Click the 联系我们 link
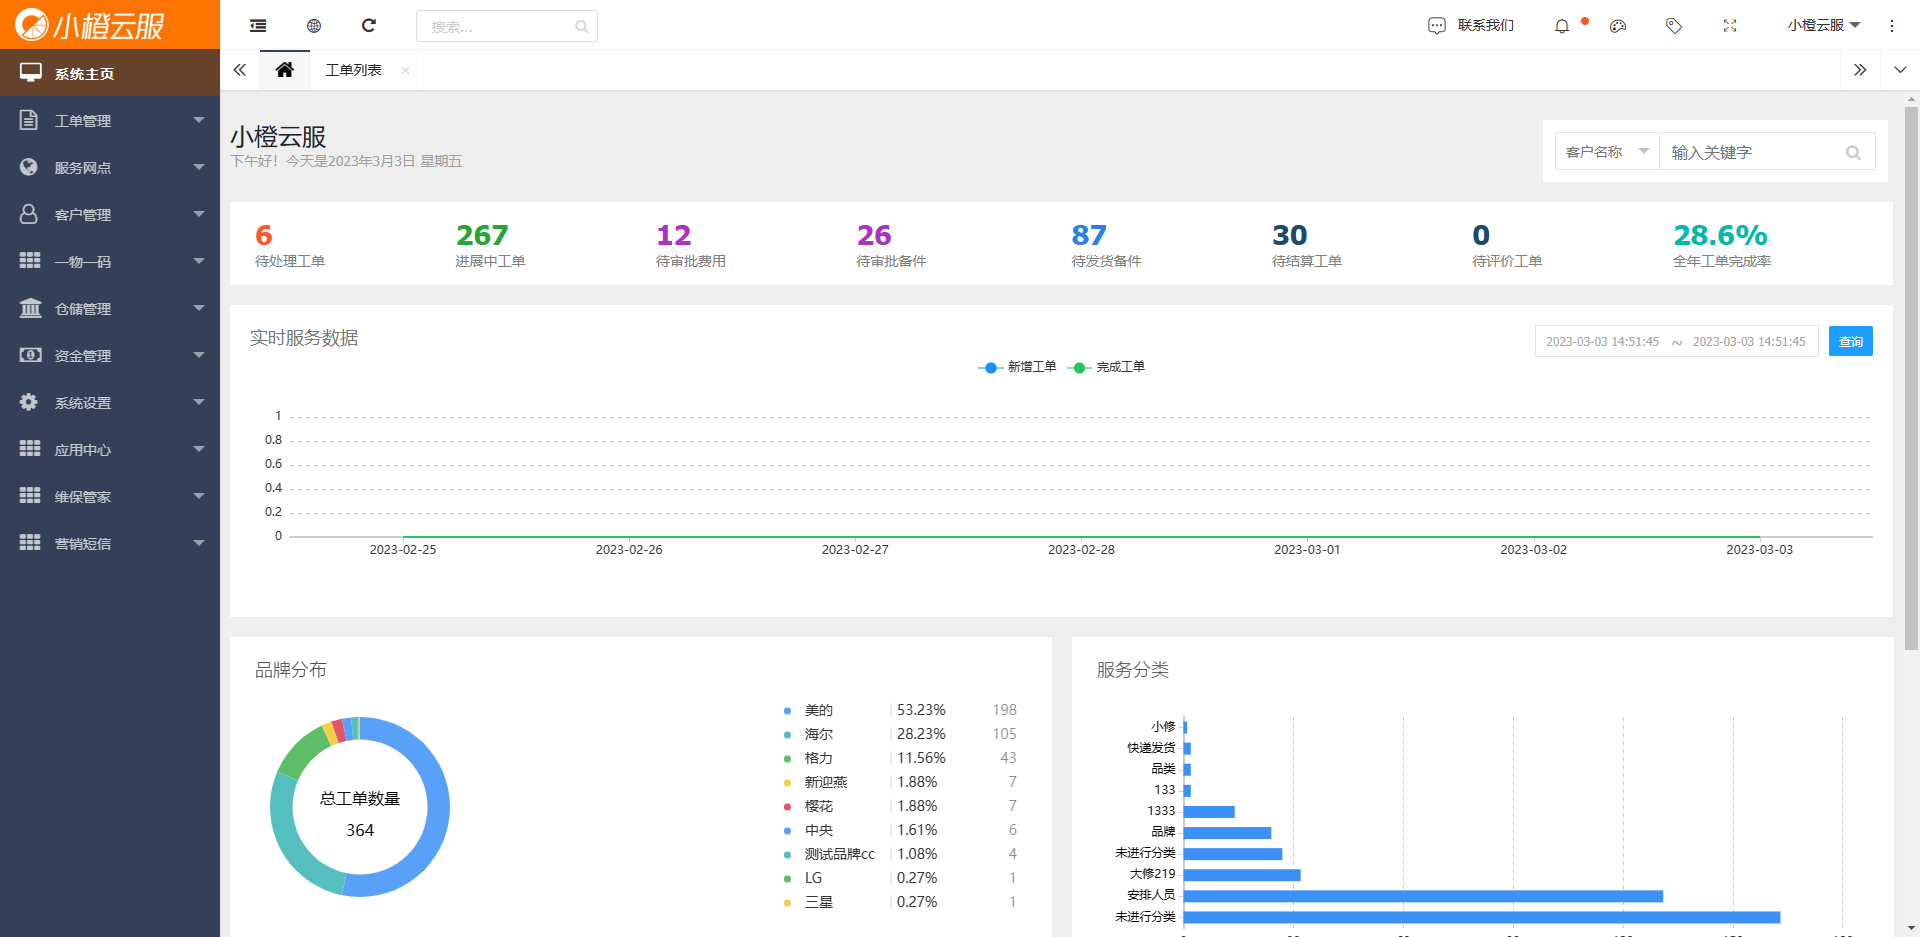Screen dimensions: 1920x937 click(x=1471, y=26)
